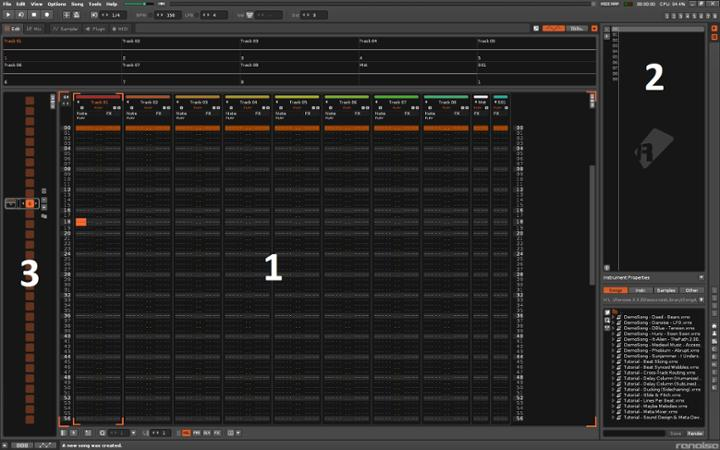This screenshot has height=450, width=720.
Task: Click the block loop size 1/4 value
Action: (113, 15)
